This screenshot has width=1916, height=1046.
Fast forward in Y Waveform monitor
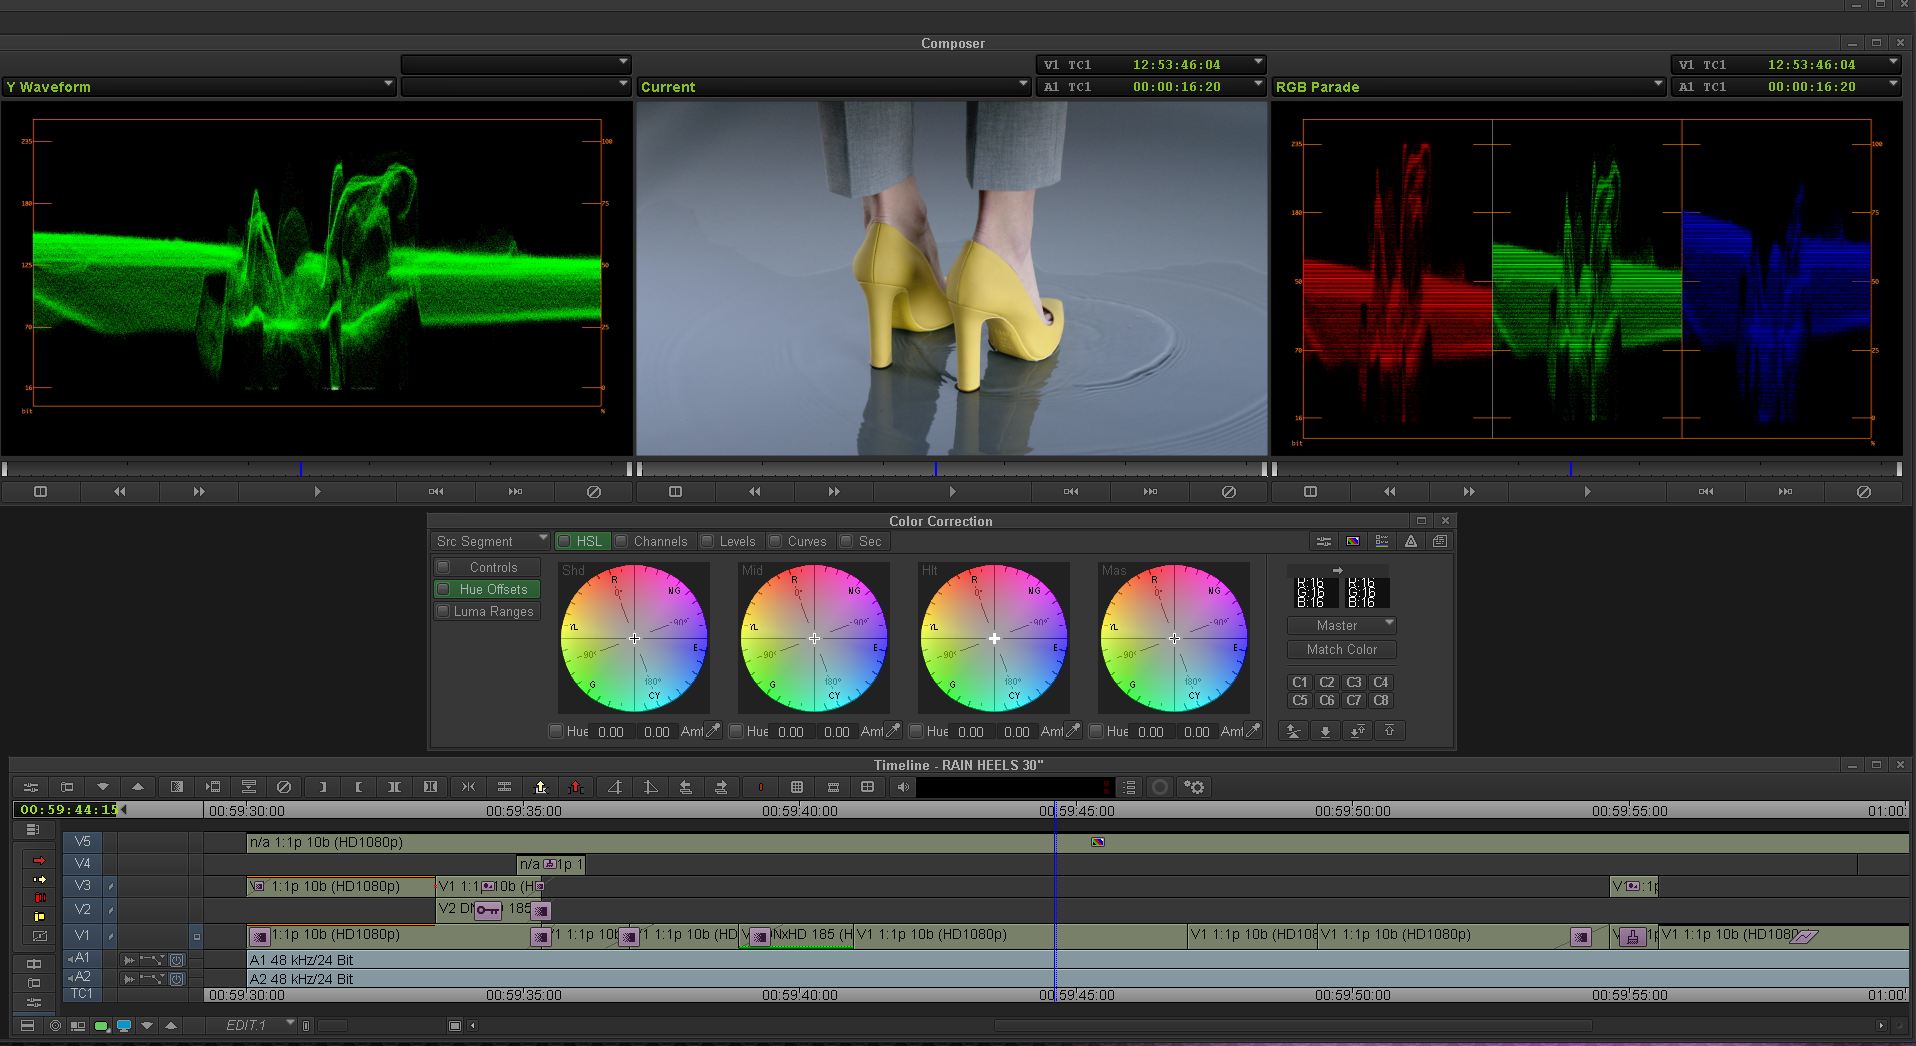198,492
